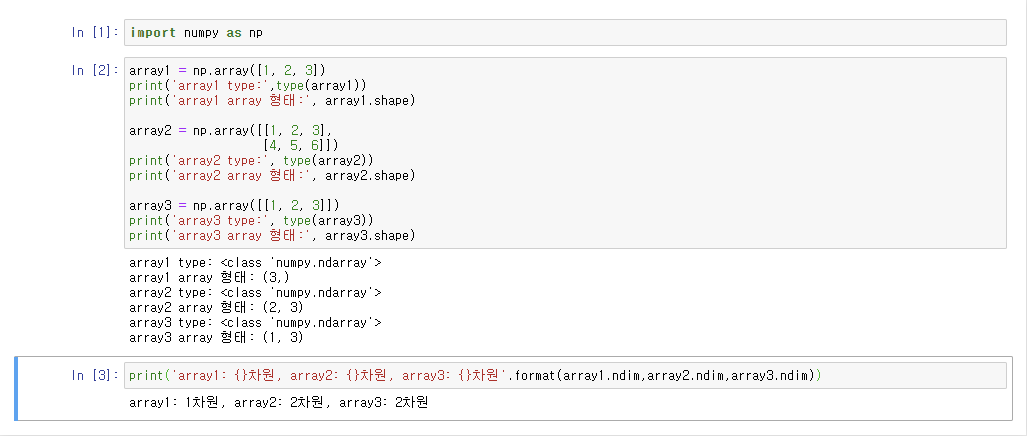Select the In [3]: prompt label
This screenshot has width=1027, height=436.
pyautogui.click(x=95, y=375)
